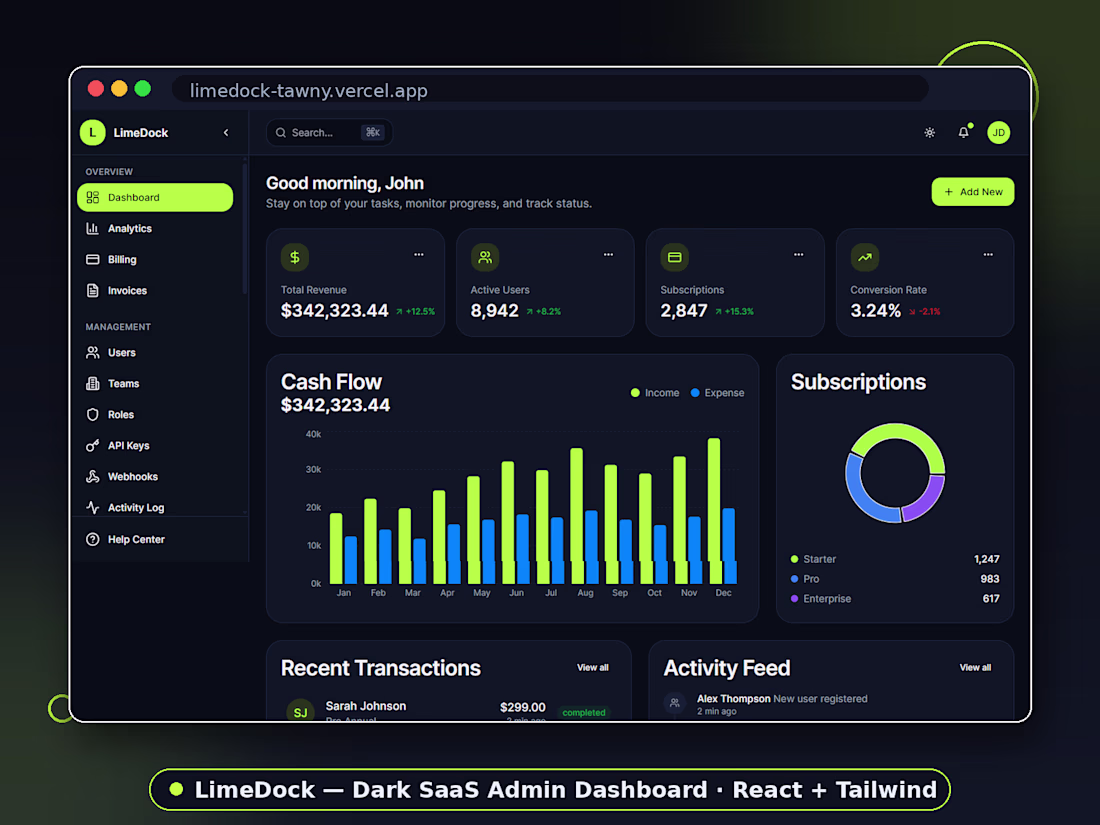The width and height of the screenshot is (1100, 825).
Task: Click the Roles shield icon
Action: click(x=93, y=415)
